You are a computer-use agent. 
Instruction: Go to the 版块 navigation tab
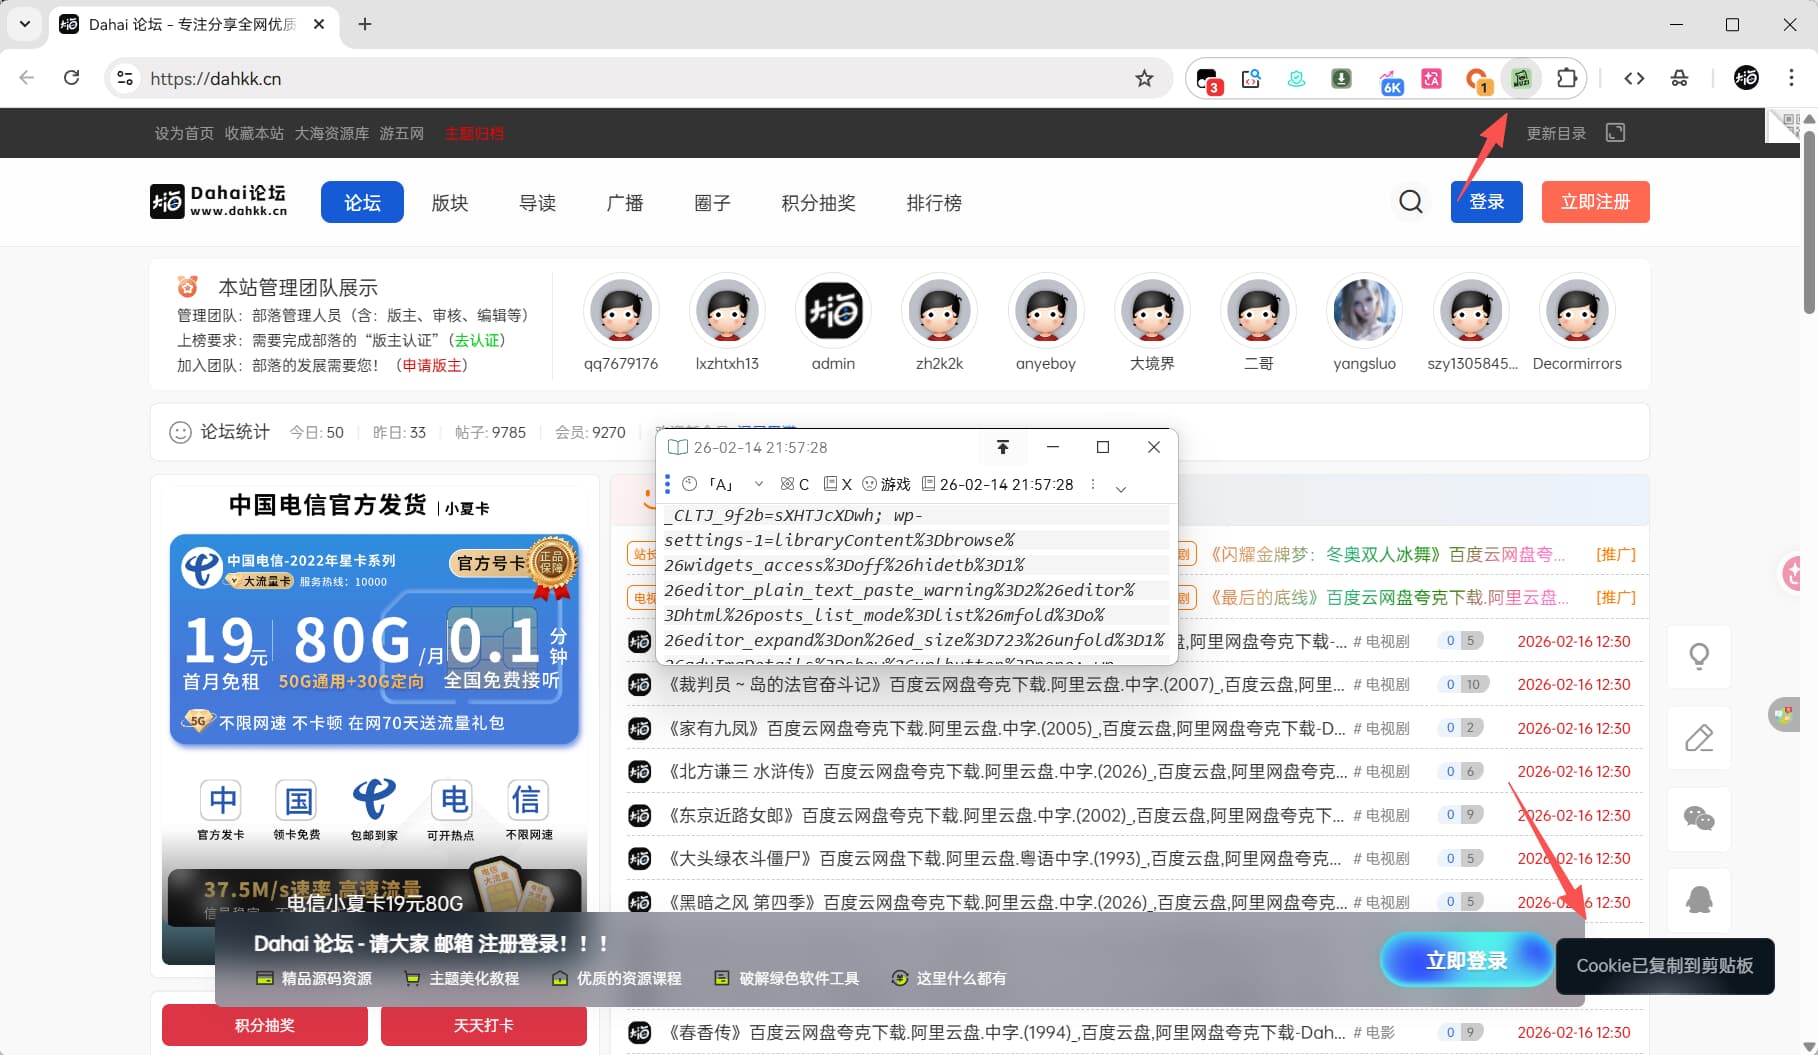coord(450,202)
